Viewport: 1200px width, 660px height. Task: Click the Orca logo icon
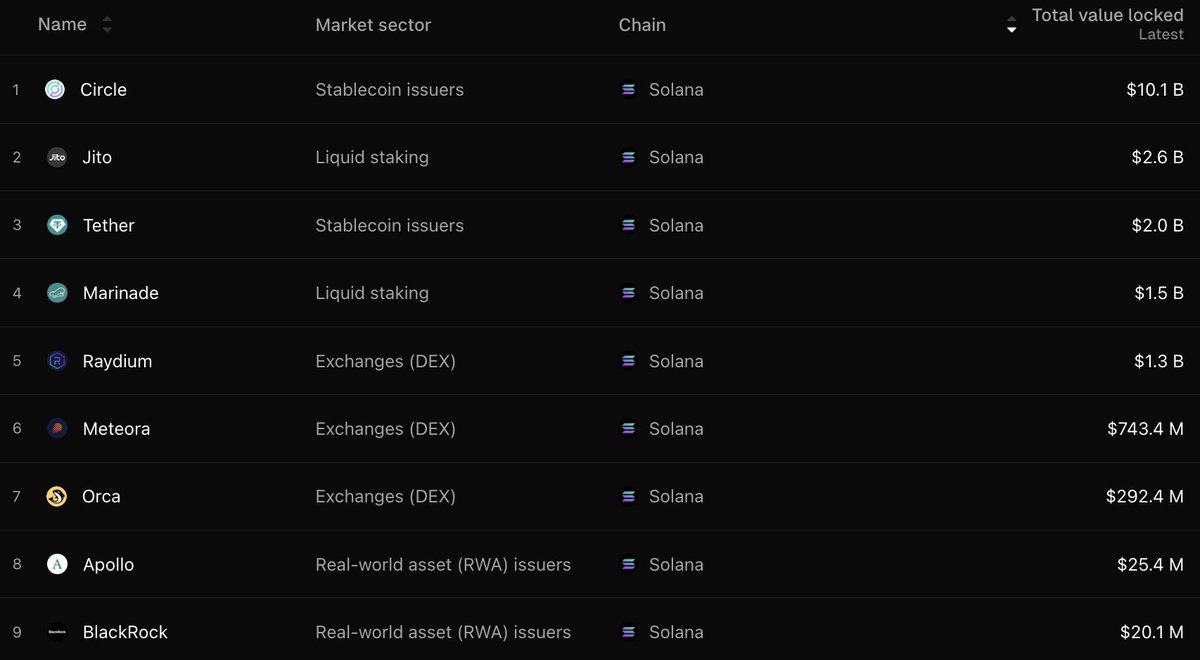[x=56, y=497]
